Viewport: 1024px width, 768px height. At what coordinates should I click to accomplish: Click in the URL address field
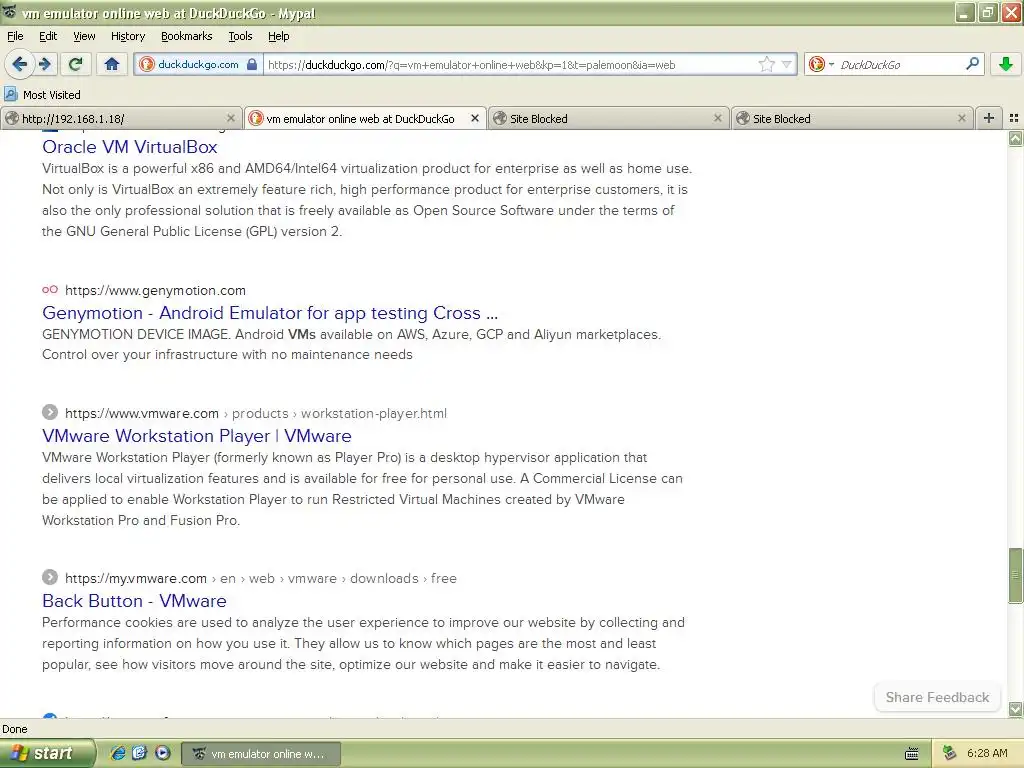(x=509, y=65)
